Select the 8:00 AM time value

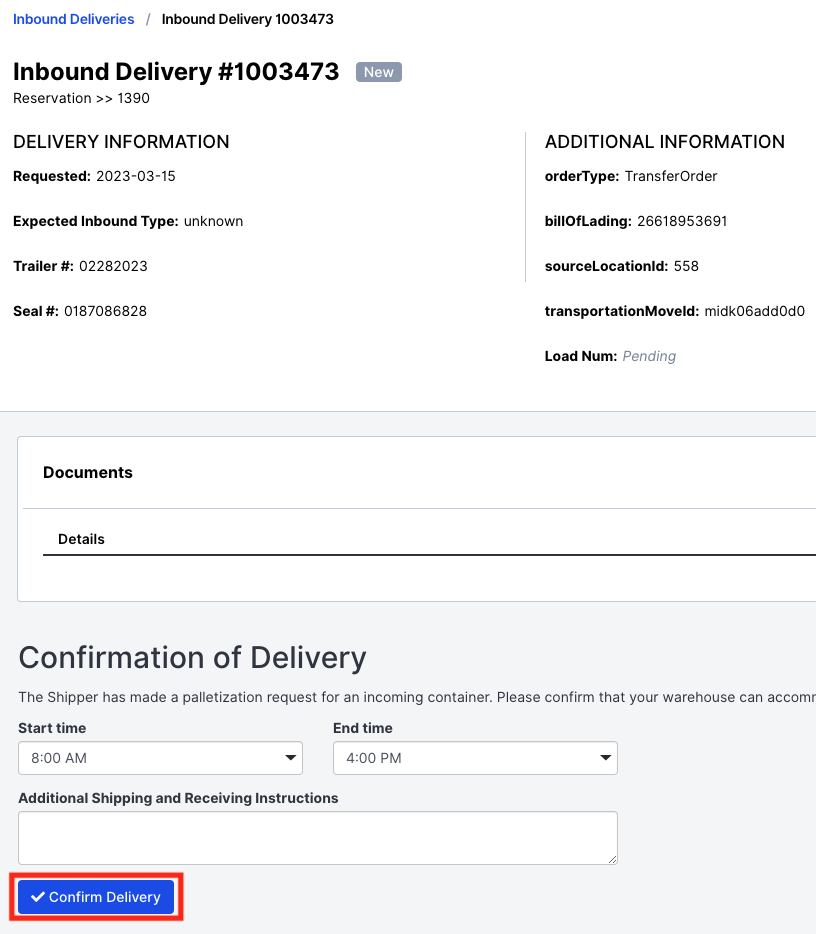(56, 758)
